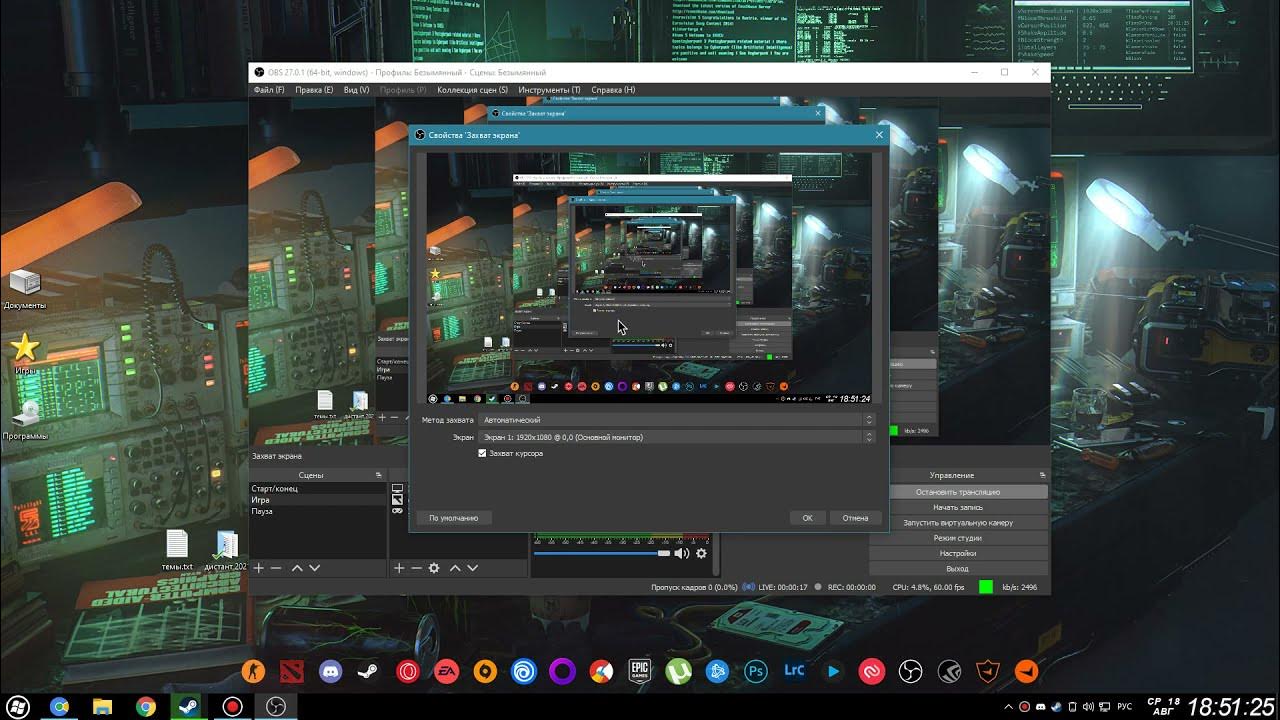Select the Старт/конец scene
The image size is (1280, 720).
tap(318, 489)
